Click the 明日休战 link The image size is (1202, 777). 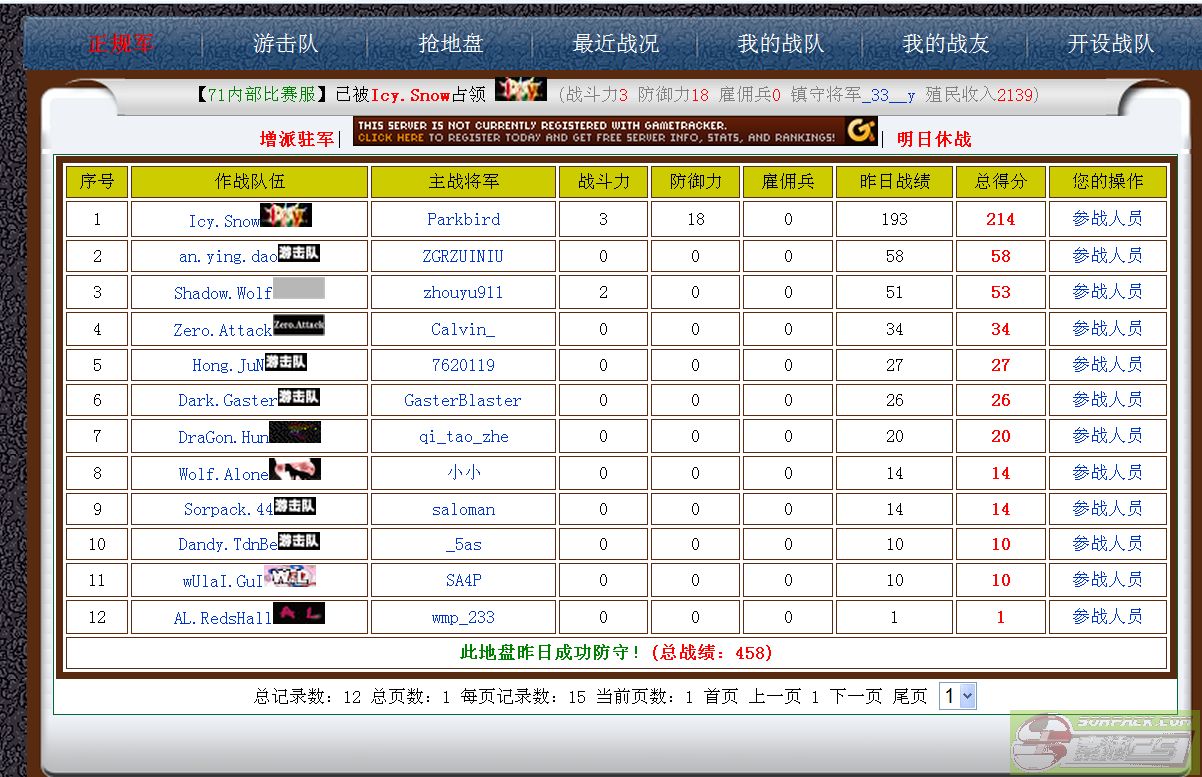[x=934, y=139]
